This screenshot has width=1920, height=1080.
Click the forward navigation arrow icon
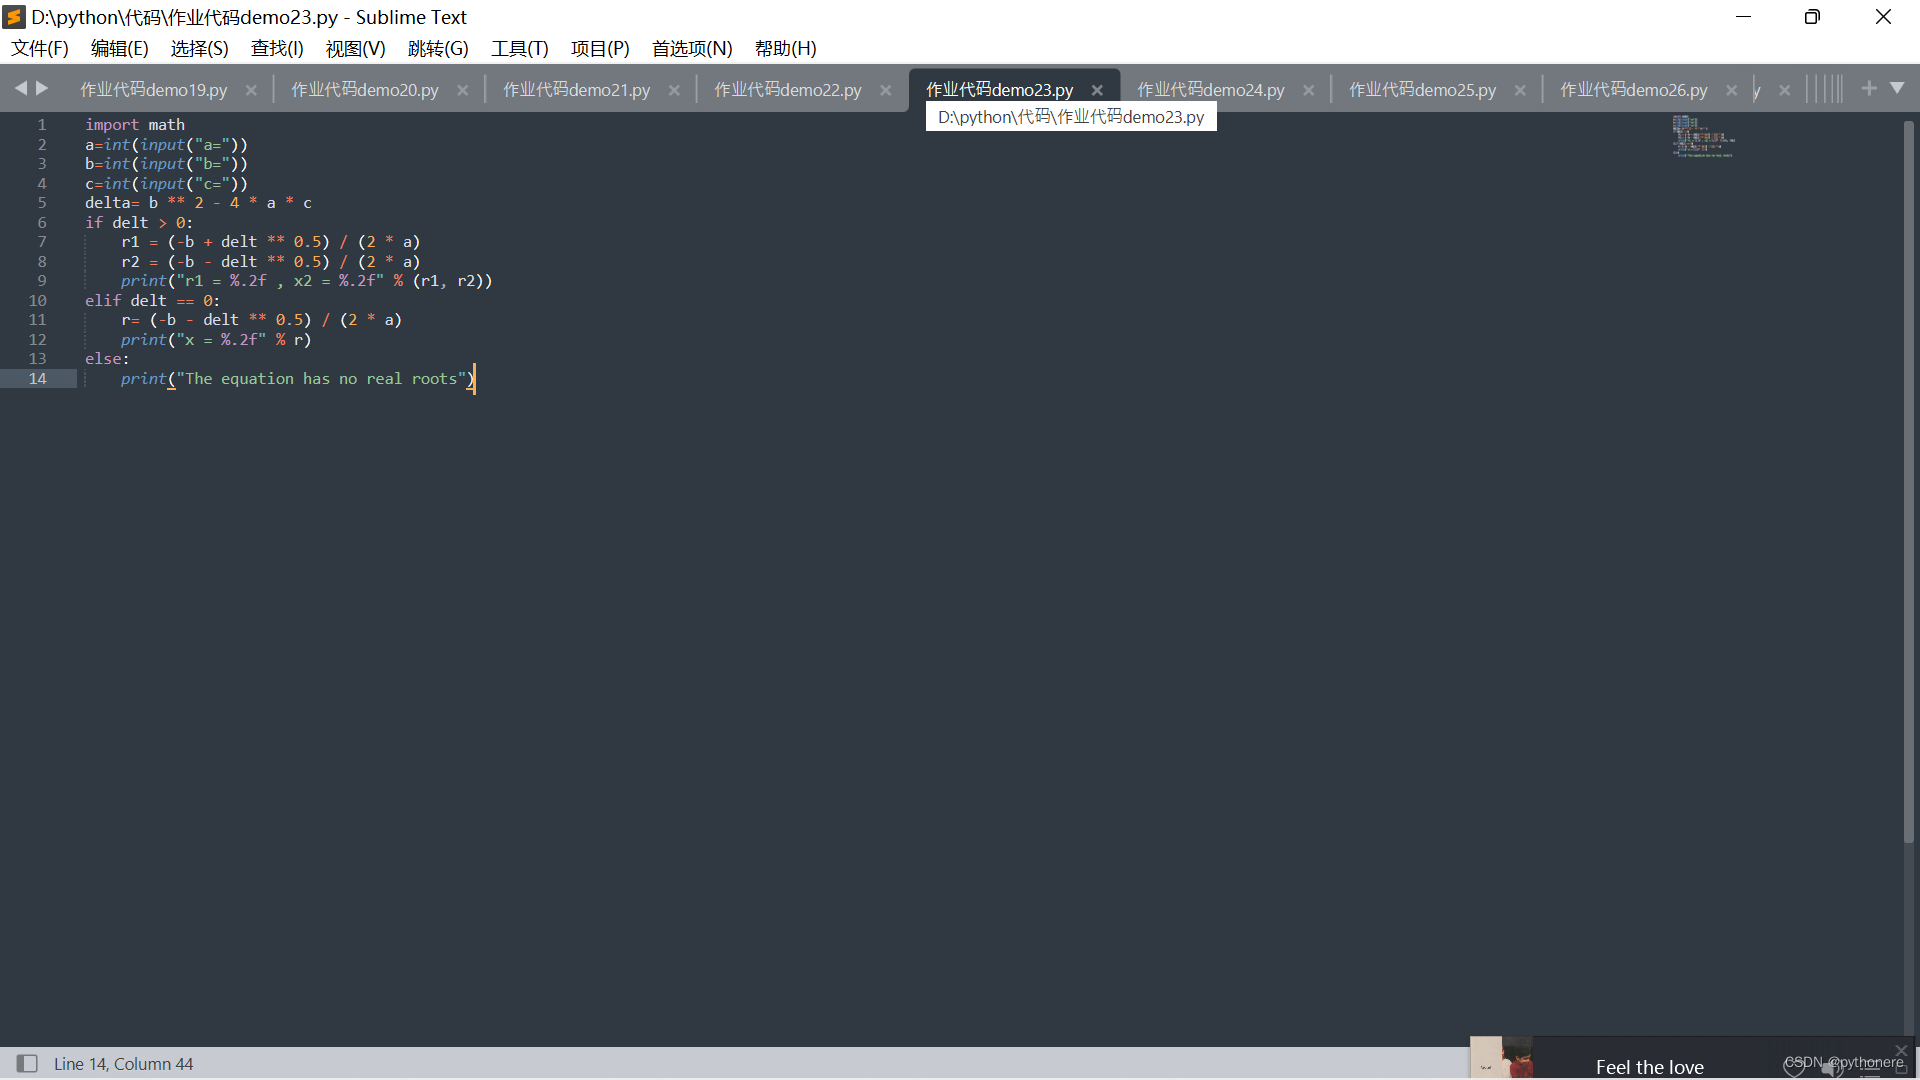(x=42, y=88)
